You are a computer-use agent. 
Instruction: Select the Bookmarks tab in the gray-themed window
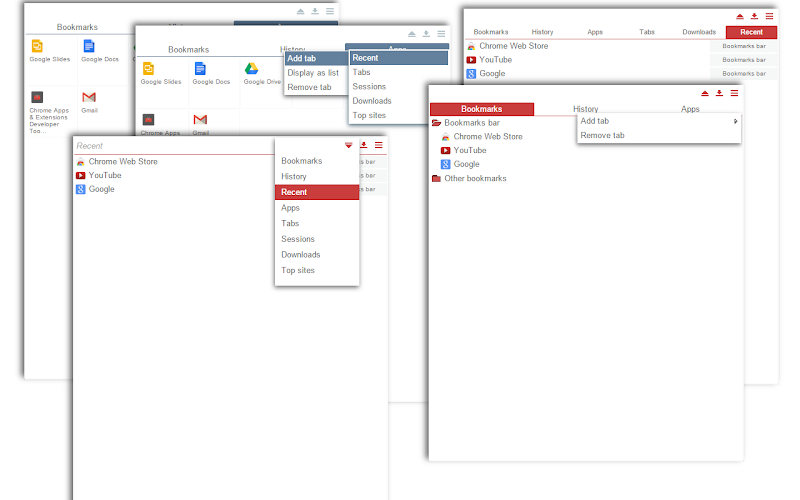coord(77,27)
